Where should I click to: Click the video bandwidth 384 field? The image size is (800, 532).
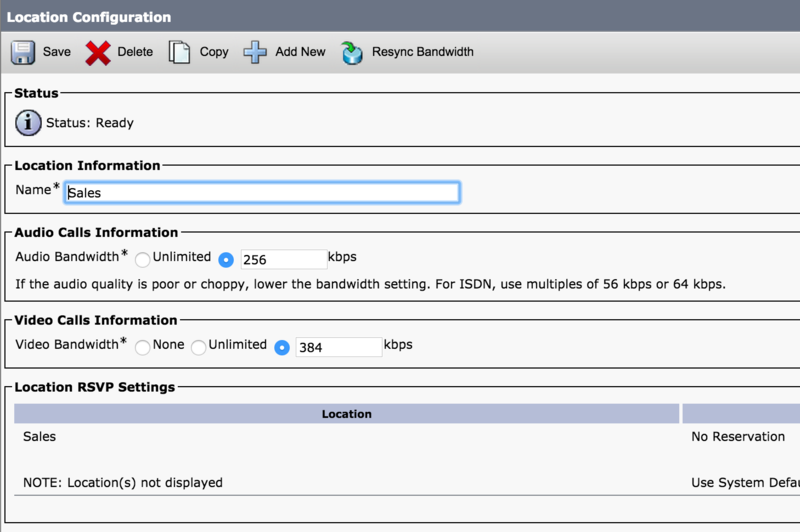pyautogui.click(x=339, y=347)
